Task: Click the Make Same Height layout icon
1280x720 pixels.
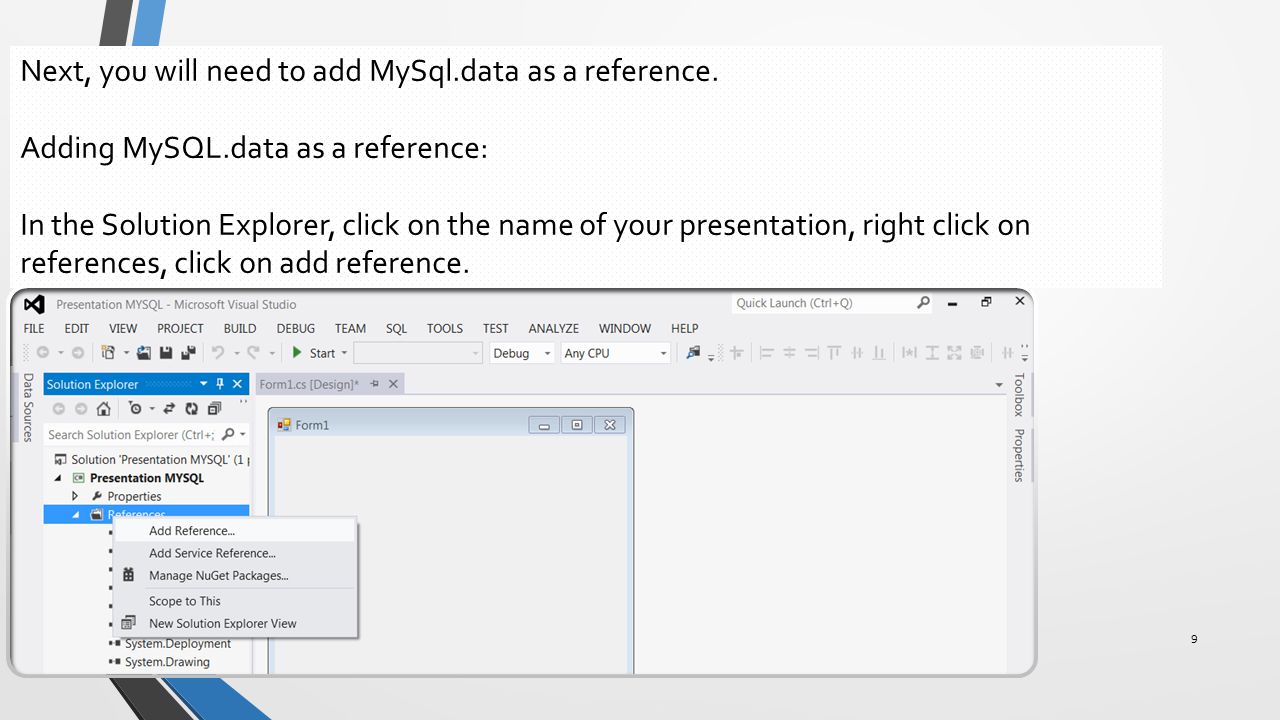Action: pos(932,353)
